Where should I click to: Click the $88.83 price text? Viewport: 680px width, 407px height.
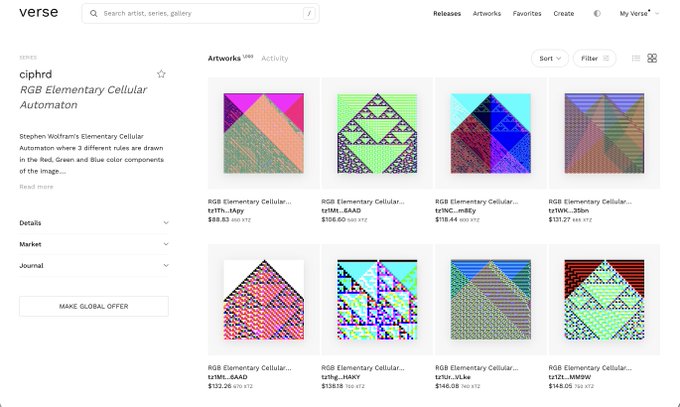218,220
